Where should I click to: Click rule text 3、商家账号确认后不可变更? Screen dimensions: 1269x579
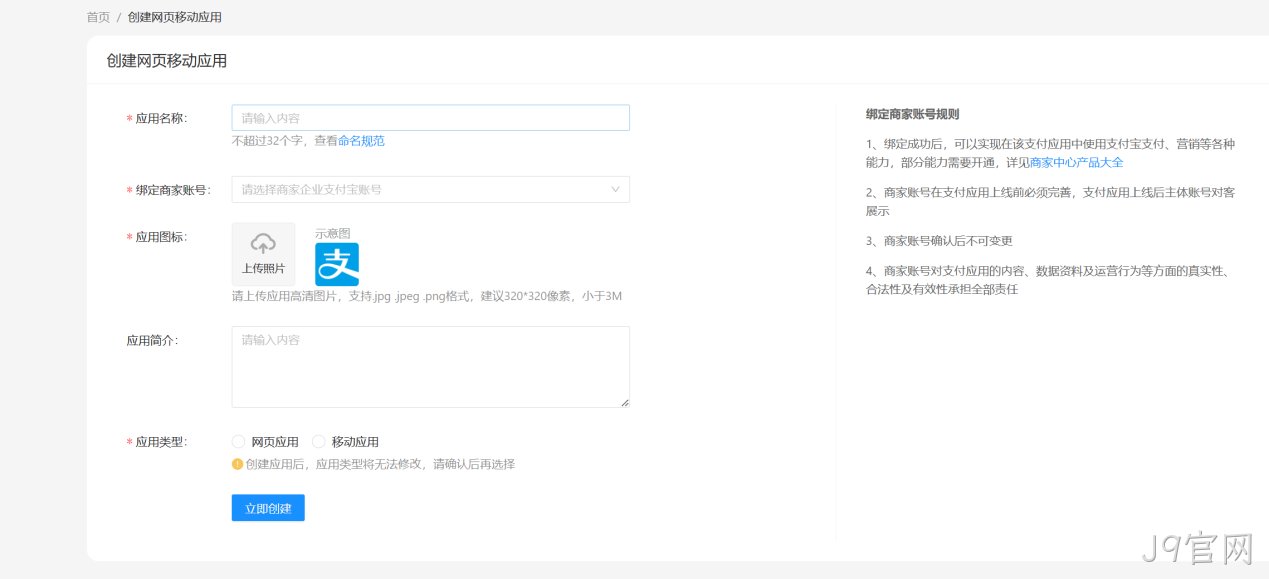click(x=939, y=241)
